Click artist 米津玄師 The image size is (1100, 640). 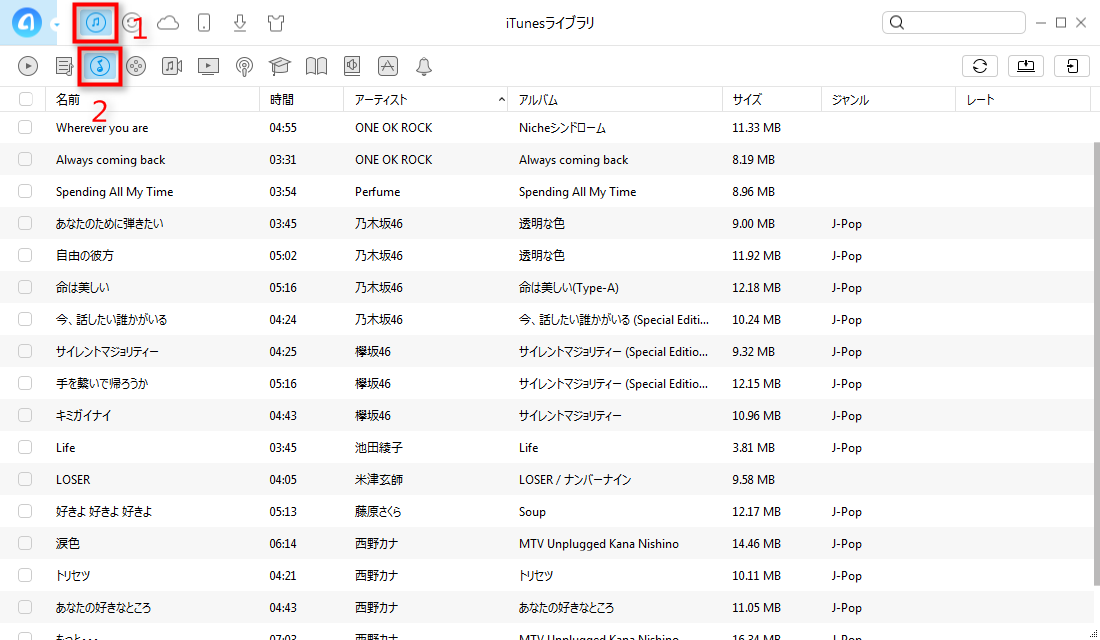tap(379, 480)
